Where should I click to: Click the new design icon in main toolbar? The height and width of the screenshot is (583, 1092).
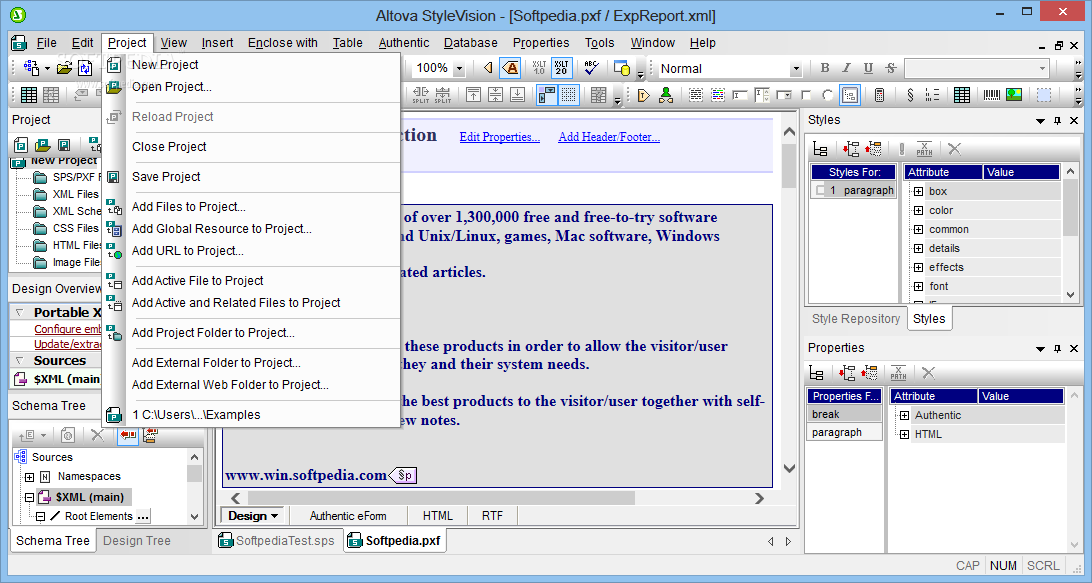(x=31, y=68)
